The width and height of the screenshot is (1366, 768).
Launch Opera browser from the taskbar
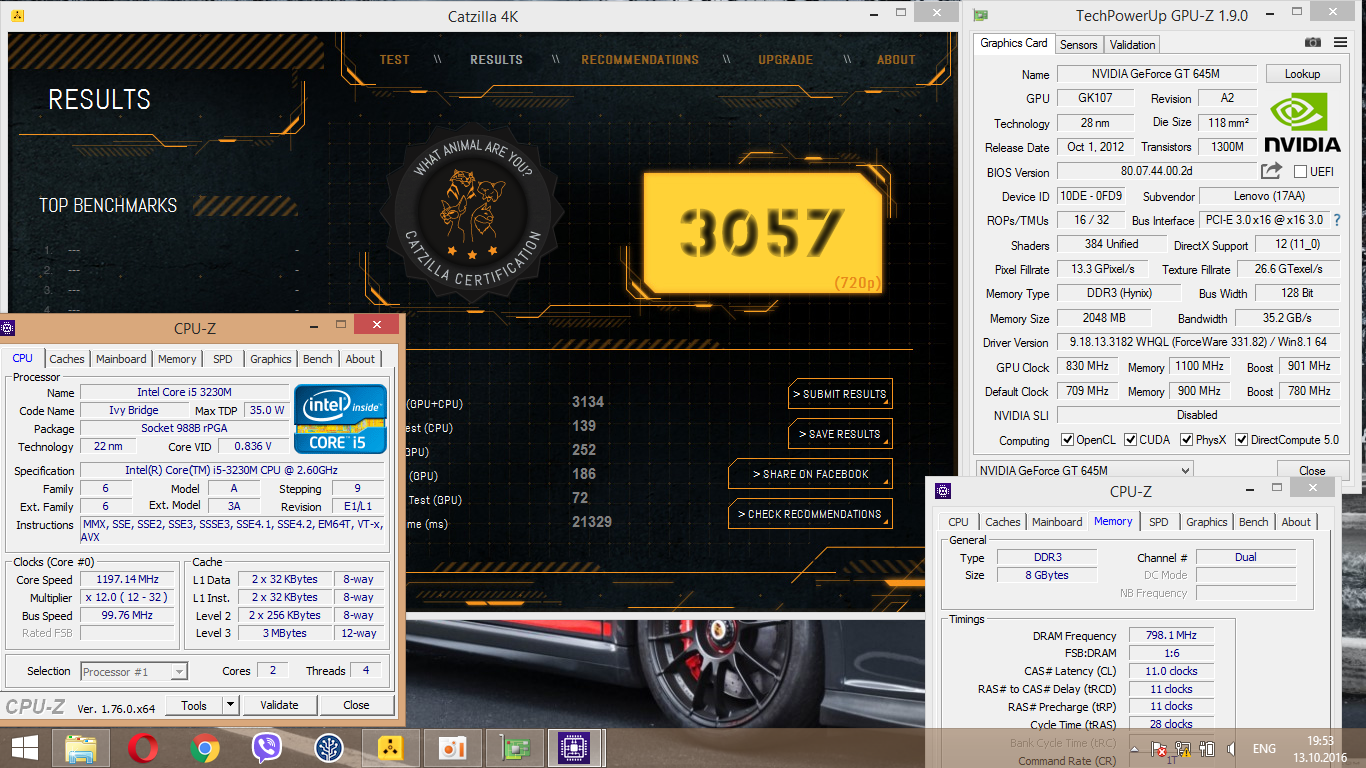coord(144,747)
